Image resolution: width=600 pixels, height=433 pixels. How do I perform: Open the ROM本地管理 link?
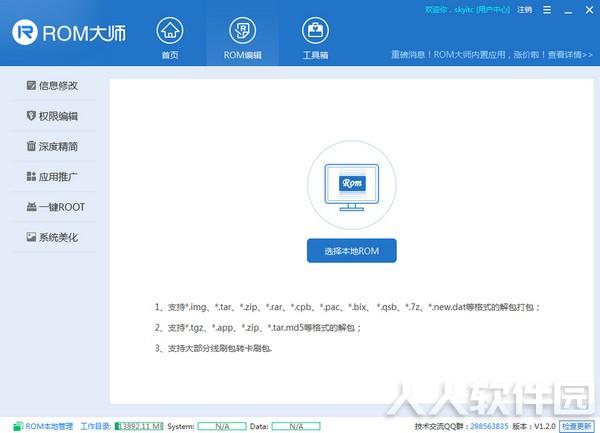(49, 426)
